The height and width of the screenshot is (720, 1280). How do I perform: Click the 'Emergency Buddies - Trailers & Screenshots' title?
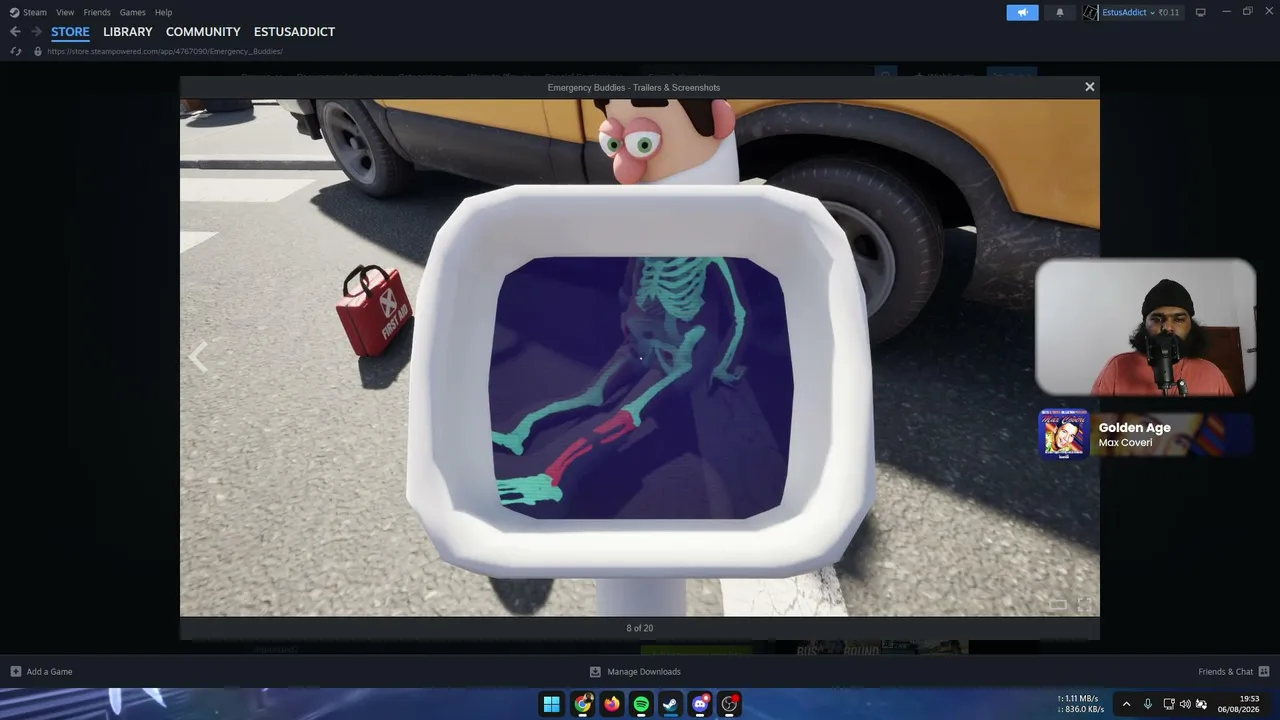634,88
